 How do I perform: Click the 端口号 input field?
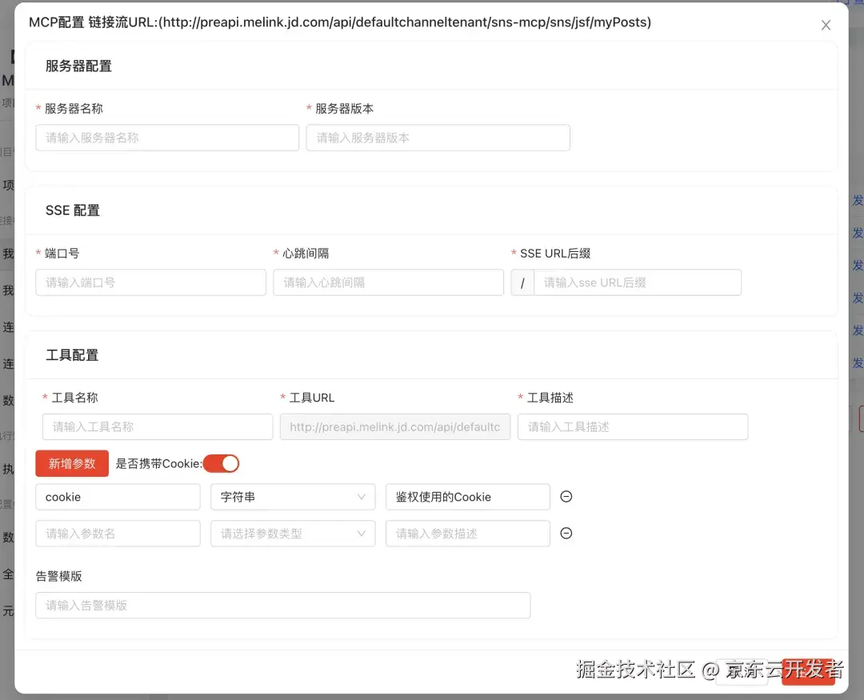click(x=151, y=282)
